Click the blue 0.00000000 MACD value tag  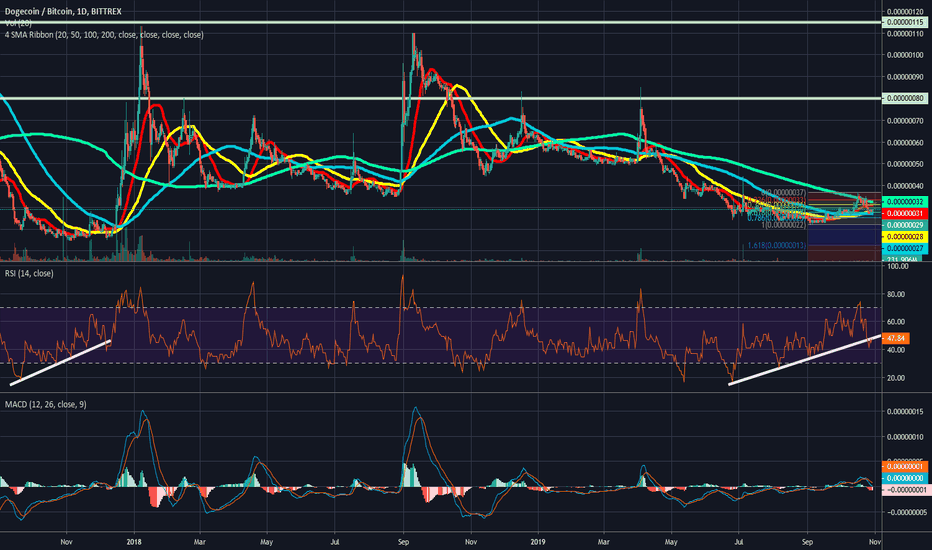906,478
